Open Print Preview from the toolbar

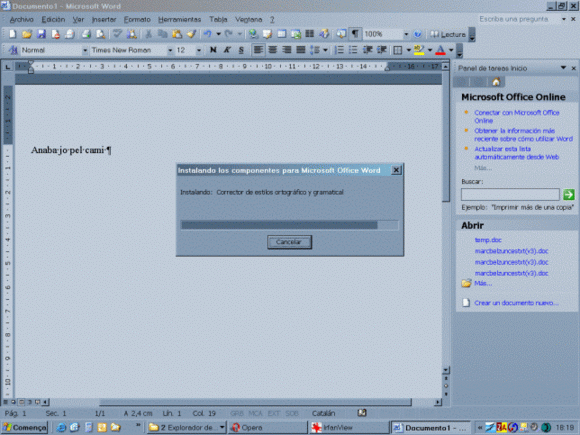(x=100, y=34)
